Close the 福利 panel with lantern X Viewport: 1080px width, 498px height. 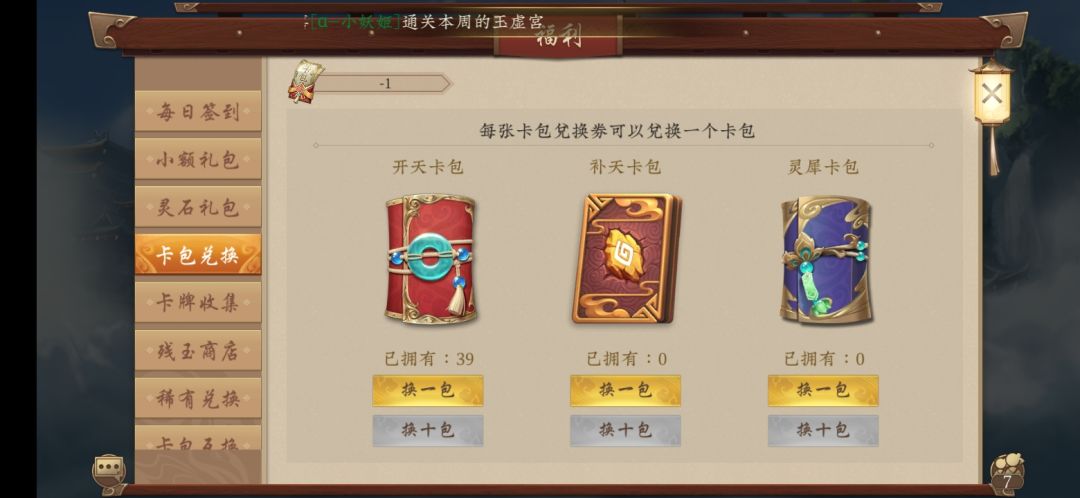991,94
